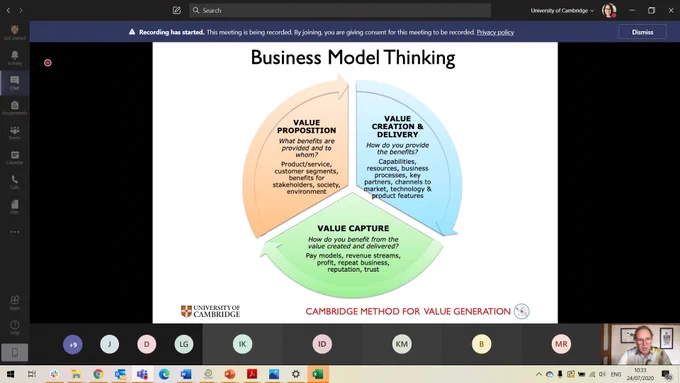Open Slack from the taskbar

click(x=54, y=374)
